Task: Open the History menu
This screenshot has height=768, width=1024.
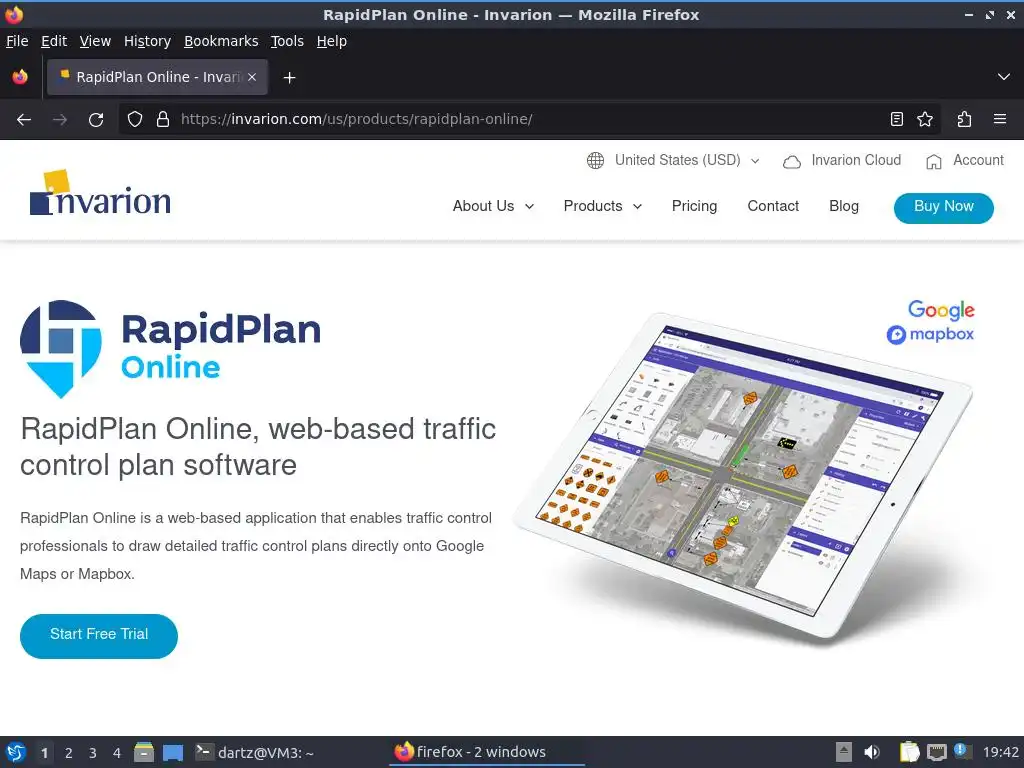Action: (148, 41)
